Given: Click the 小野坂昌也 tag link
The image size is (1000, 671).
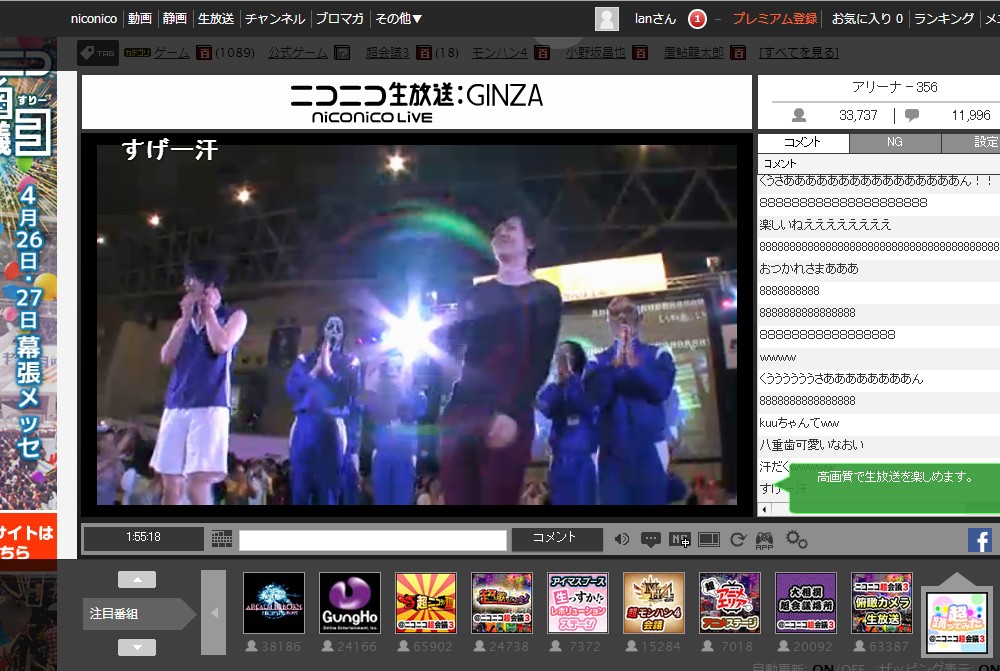Looking at the screenshot, I should [x=595, y=52].
